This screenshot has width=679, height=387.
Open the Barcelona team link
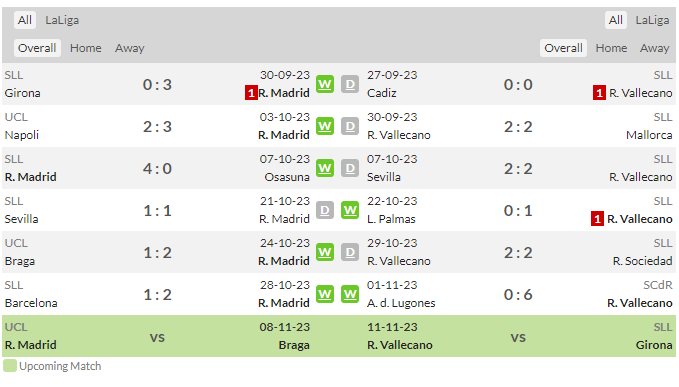pyautogui.click(x=31, y=303)
